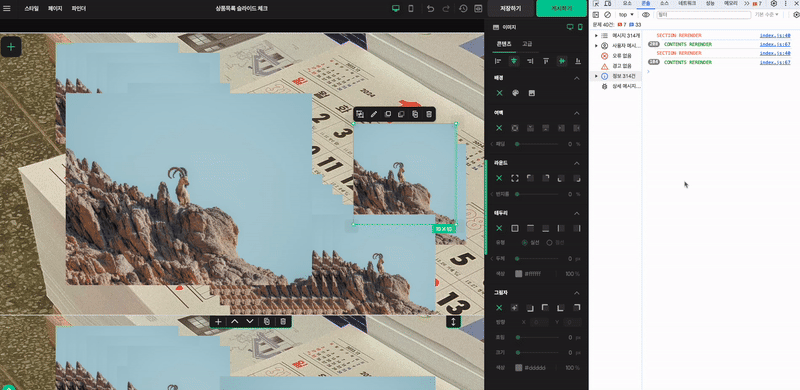Image resolution: width=800 pixels, height=390 pixels.
Task: Show more DevTools tabs via the >> chevron
Action: pyautogui.click(x=747, y=4)
